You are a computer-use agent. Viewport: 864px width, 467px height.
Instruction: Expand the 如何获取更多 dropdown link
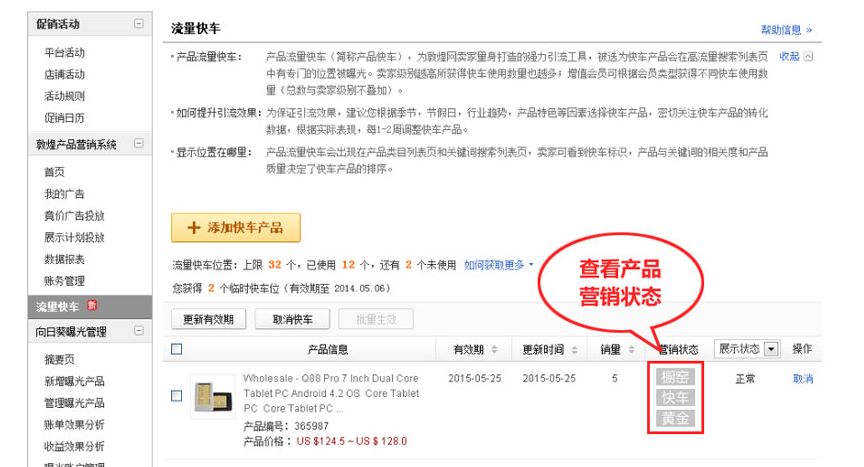click(499, 265)
